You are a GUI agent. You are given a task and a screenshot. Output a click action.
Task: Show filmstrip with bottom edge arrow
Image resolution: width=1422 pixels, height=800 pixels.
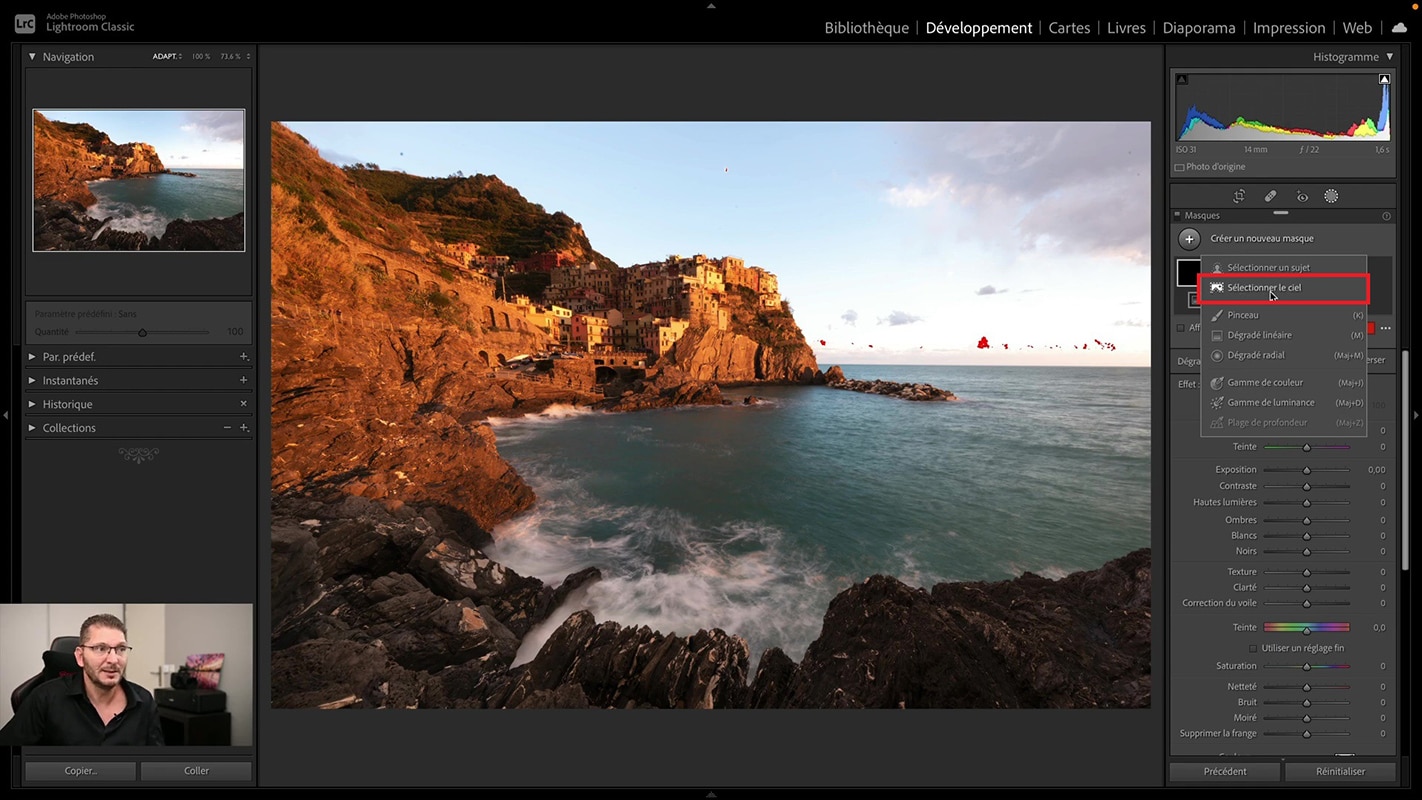click(x=711, y=795)
